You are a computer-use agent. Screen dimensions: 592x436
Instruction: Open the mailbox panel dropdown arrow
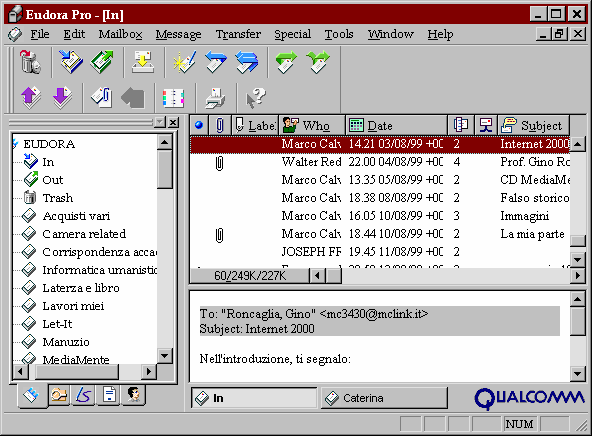160,122
